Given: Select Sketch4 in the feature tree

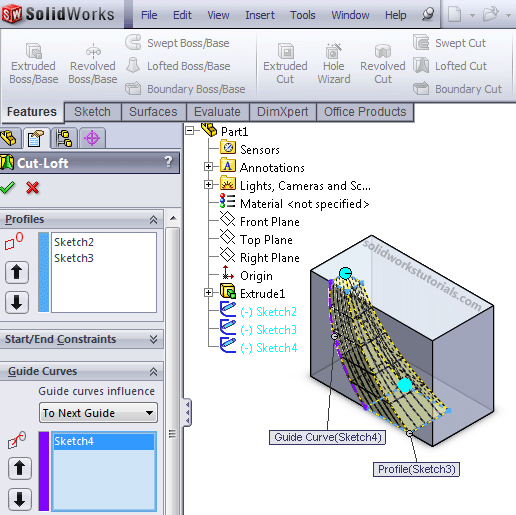Looking at the screenshot, I should (x=258, y=348).
